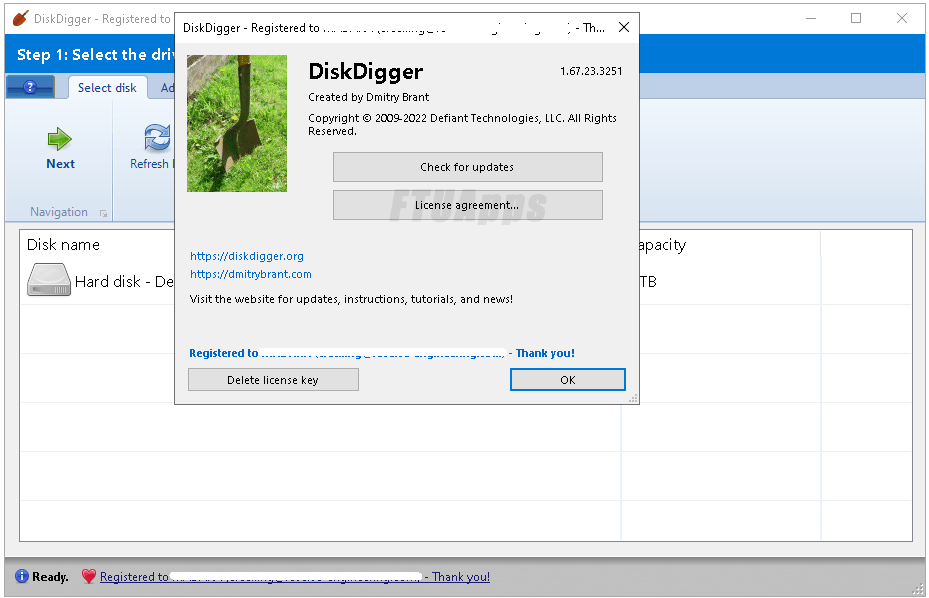
Task: Click the version number 1.67.23.3251
Action: point(591,71)
